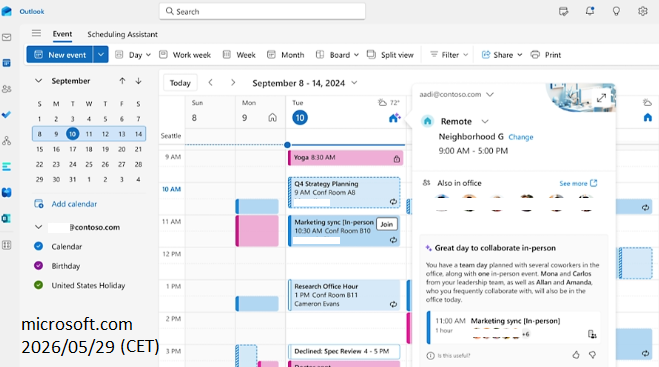Click Add calendar link
The height and width of the screenshot is (367, 659).
pos(74,204)
